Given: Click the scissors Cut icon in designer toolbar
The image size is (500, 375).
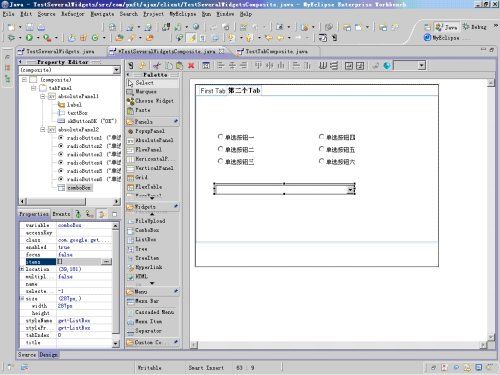Looking at the screenshot, I should 157,65.
